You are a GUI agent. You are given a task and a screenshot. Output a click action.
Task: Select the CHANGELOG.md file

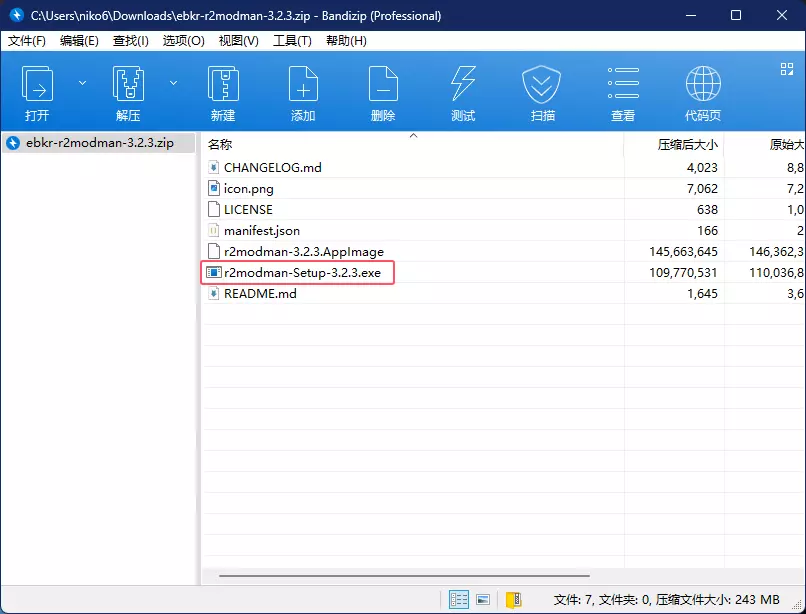click(272, 168)
